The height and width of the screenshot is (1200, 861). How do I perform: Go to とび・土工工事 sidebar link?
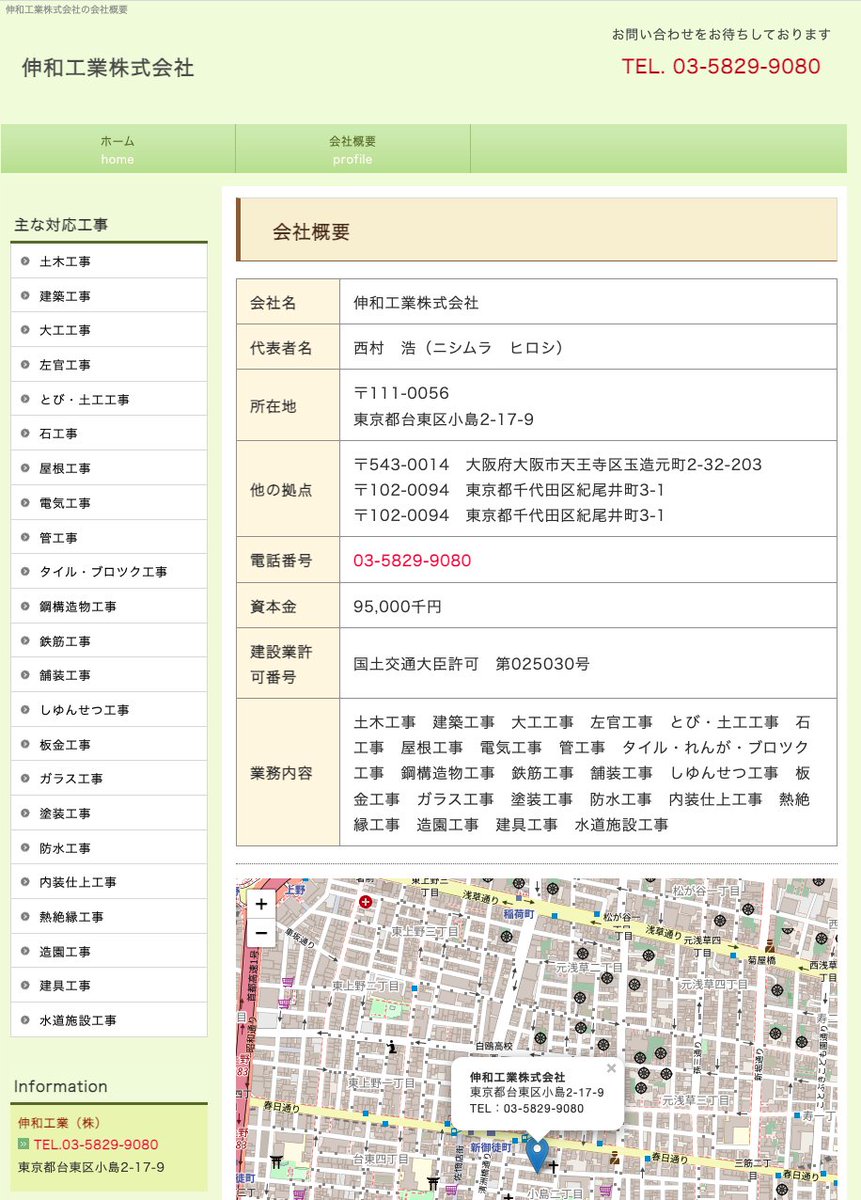coord(109,399)
